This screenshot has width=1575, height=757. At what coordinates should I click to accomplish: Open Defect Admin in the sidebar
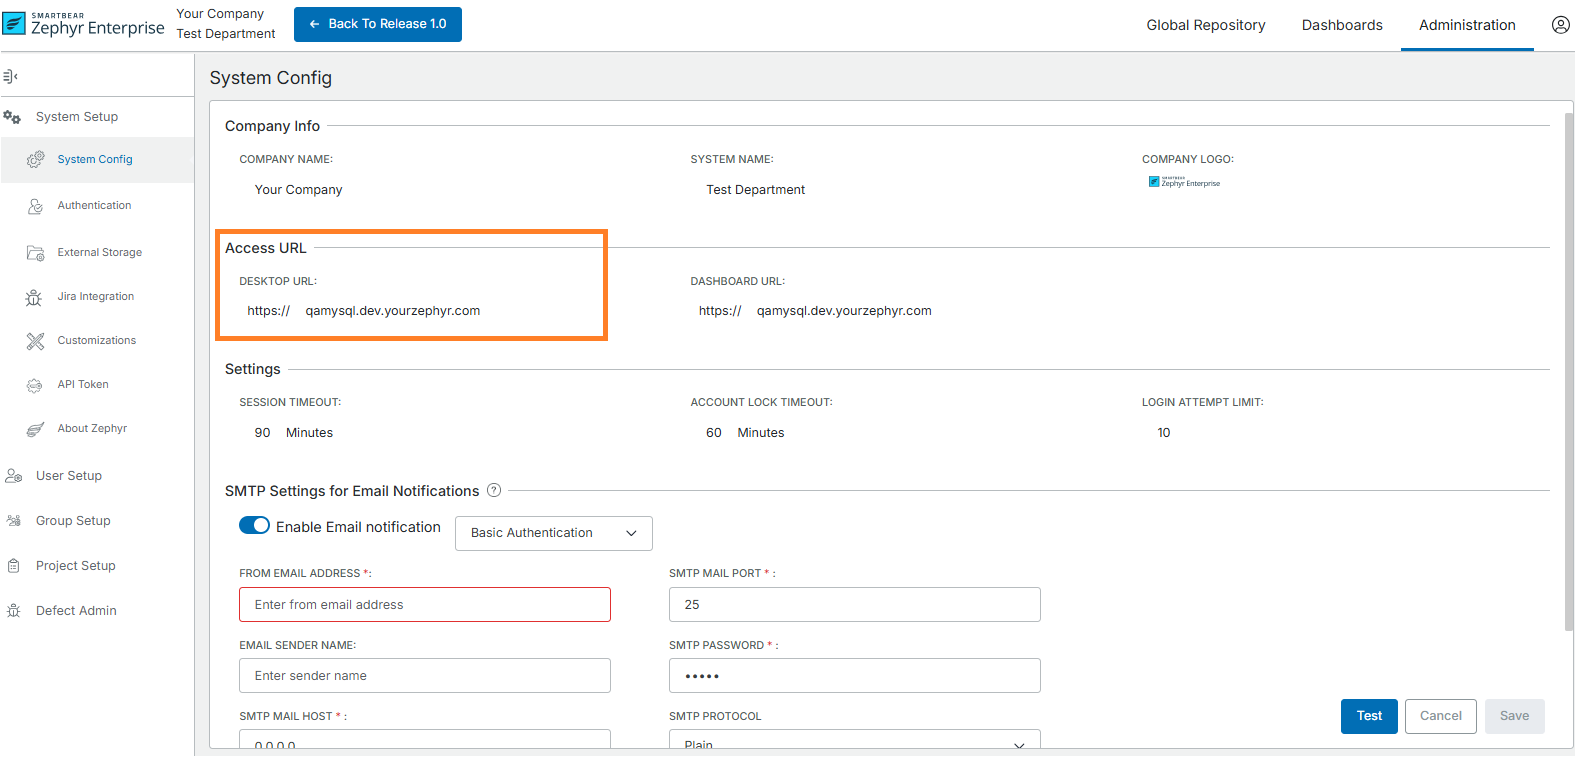76,611
